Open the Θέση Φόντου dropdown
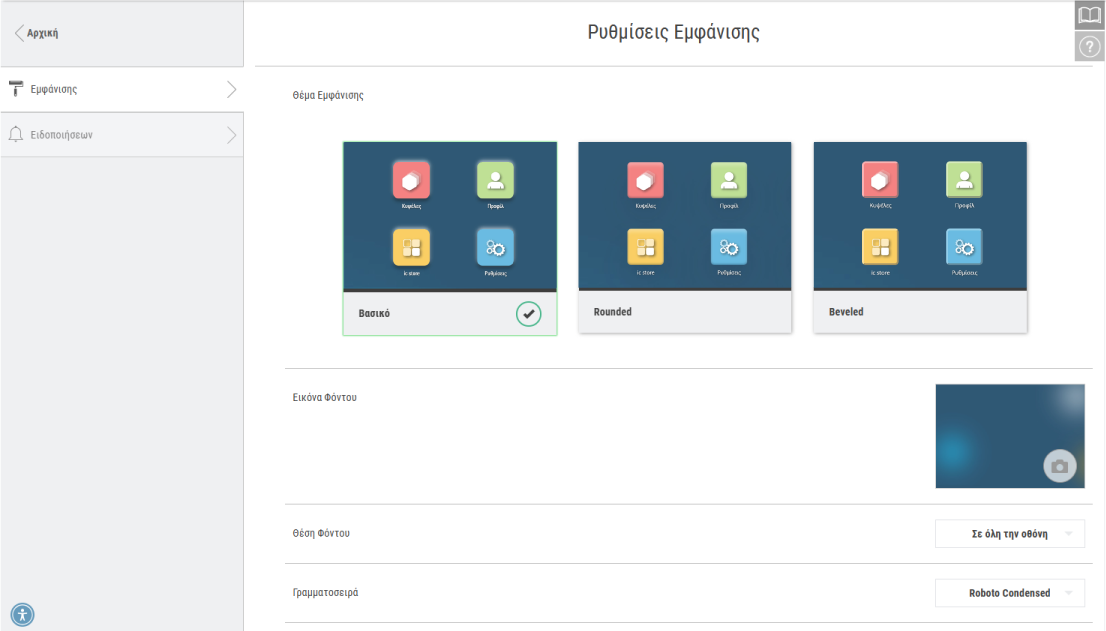 [x=1010, y=534]
